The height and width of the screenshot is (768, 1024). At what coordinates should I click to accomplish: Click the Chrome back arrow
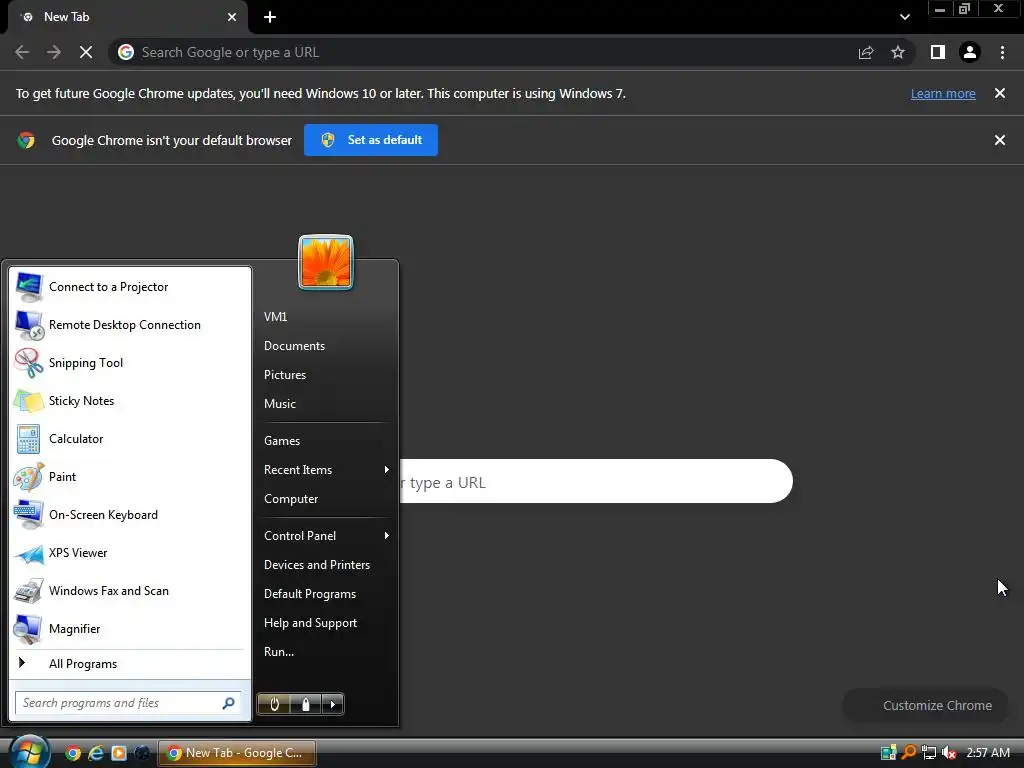[x=22, y=52]
